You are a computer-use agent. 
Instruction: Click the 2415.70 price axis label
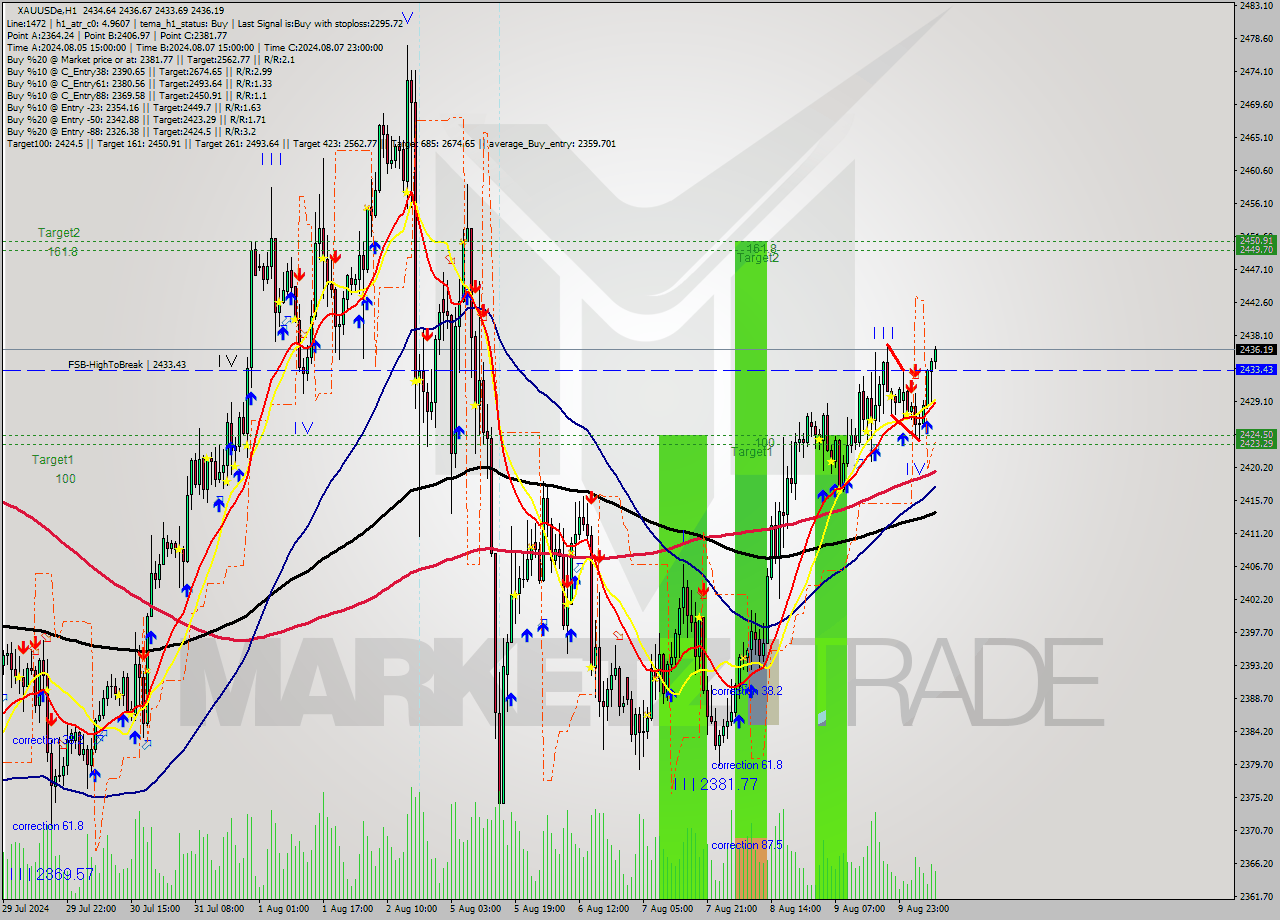(1256, 500)
